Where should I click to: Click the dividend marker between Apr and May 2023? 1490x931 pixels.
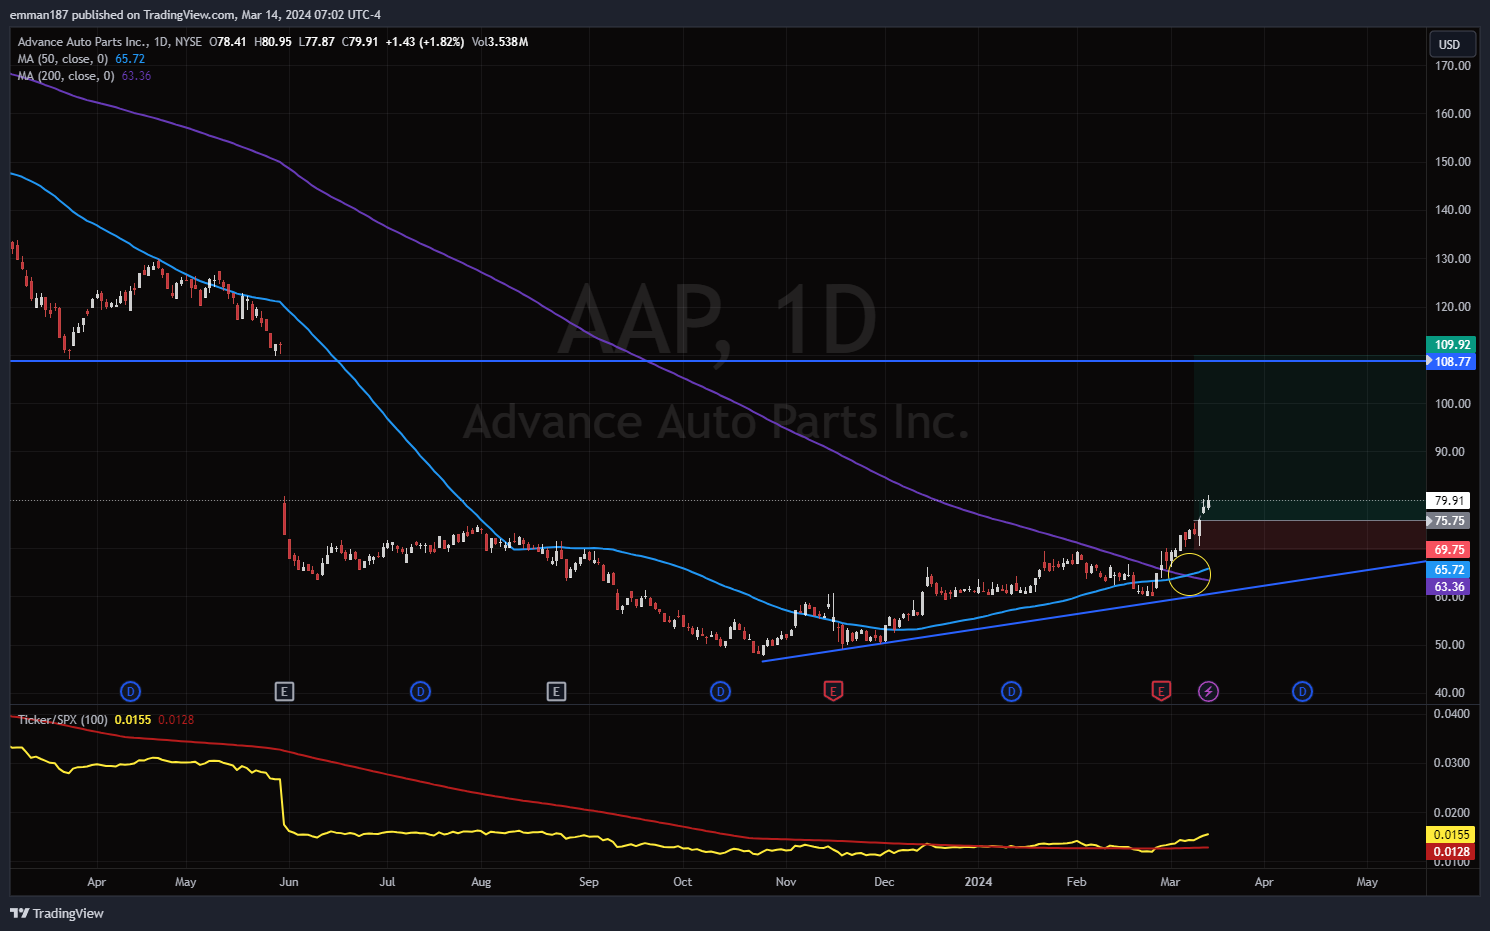pos(130,691)
